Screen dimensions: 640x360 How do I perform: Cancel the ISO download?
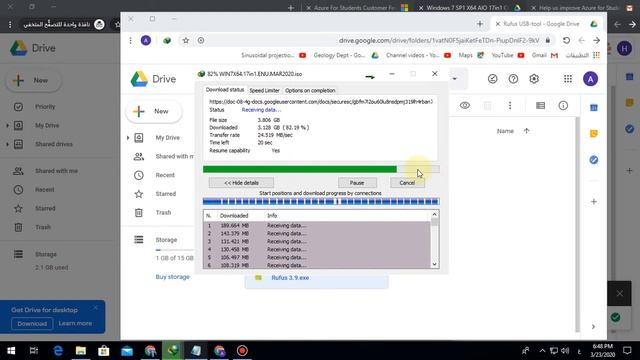click(x=407, y=183)
